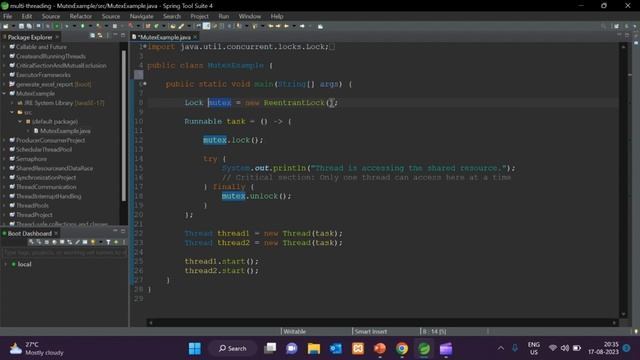This screenshot has height=360, width=640.
Task: Click the yellow bulb icon in Boot Dashboard toolbar
Action: click(x=93, y=242)
